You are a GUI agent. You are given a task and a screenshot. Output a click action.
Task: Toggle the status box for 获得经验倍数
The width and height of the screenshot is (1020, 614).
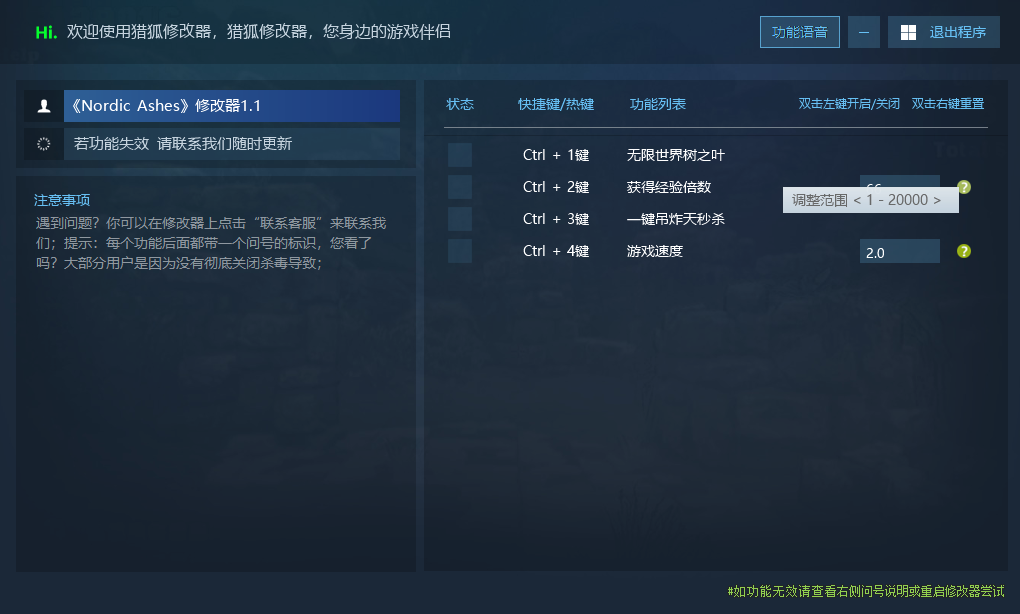(x=460, y=187)
